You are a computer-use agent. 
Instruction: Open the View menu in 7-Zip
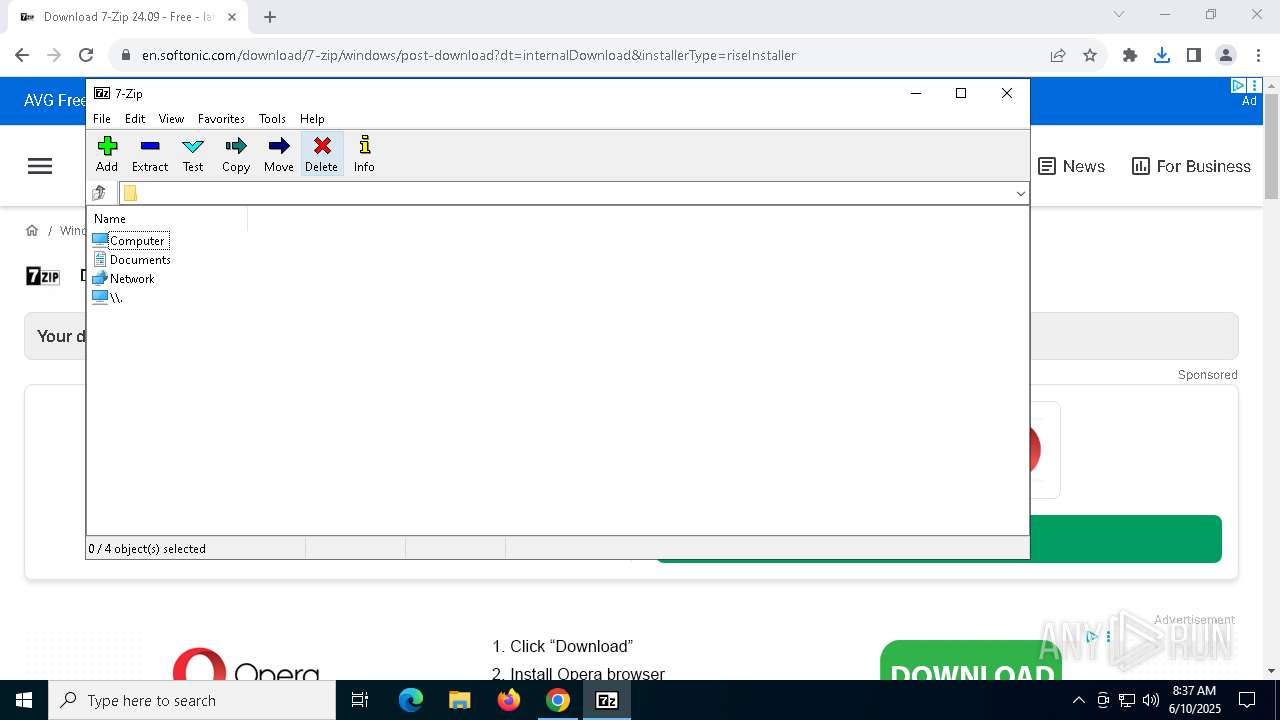click(171, 118)
